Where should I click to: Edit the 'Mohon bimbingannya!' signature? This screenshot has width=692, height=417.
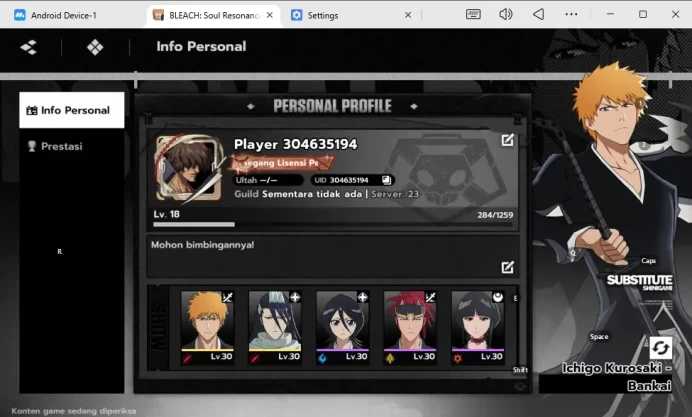pos(508,267)
